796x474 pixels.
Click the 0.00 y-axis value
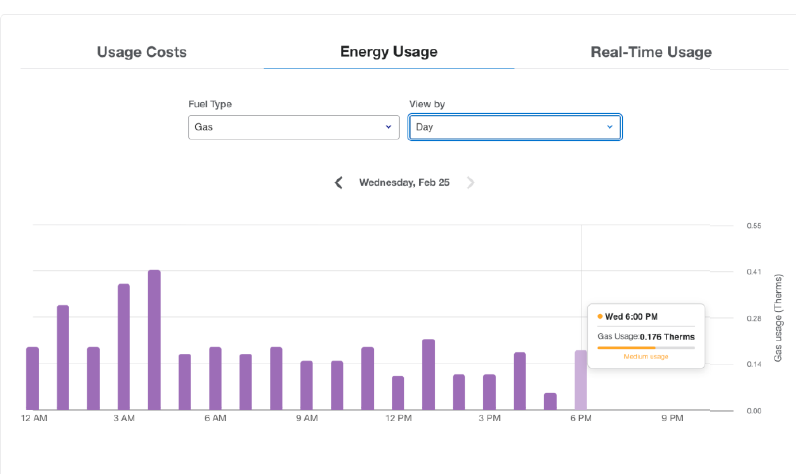tap(754, 411)
